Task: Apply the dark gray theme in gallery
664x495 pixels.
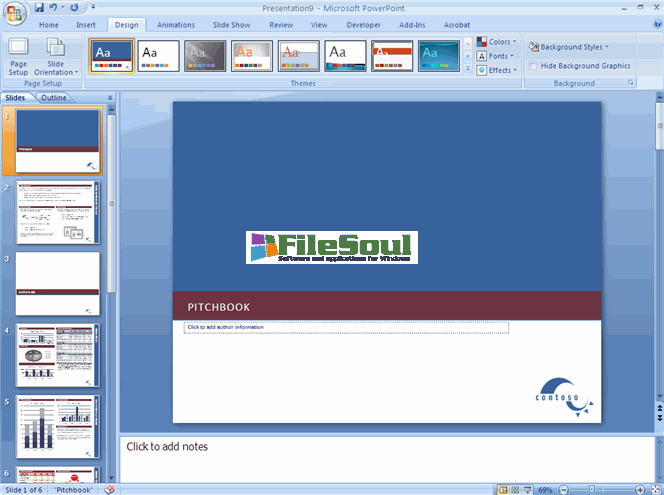Action: tap(205, 56)
